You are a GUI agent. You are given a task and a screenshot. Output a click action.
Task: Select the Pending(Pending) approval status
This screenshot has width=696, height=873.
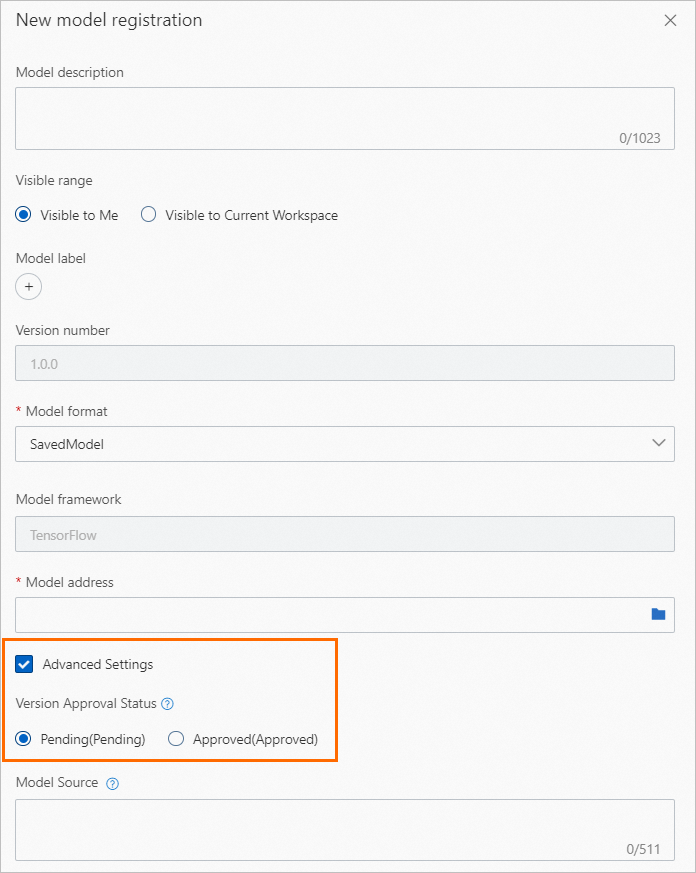click(x=24, y=740)
